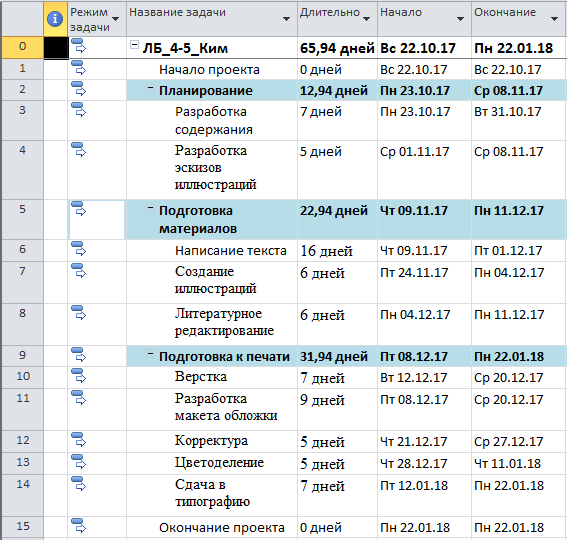Select the Начало column header
The width and height of the screenshot is (567, 540).
(x=425, y=19)
